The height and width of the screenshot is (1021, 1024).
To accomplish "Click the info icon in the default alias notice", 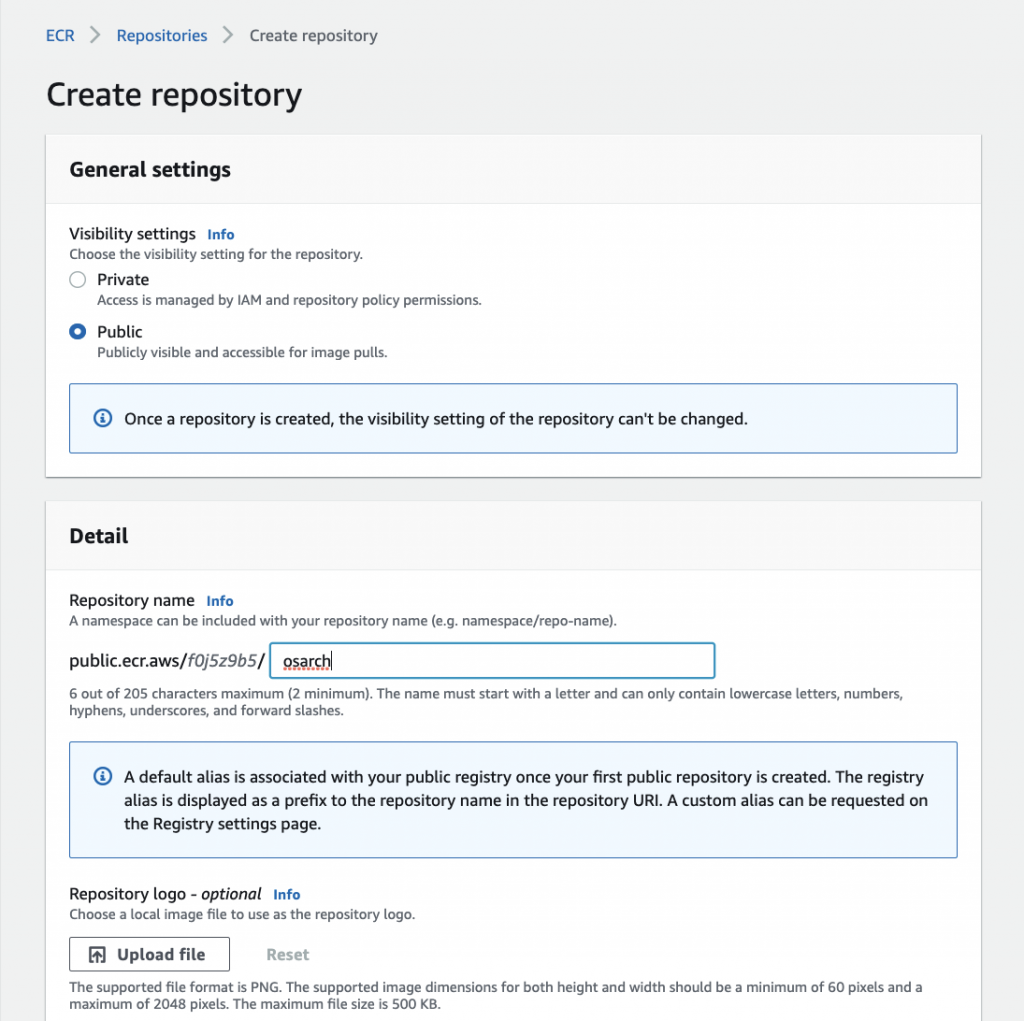I will click(x=102, y=776).
